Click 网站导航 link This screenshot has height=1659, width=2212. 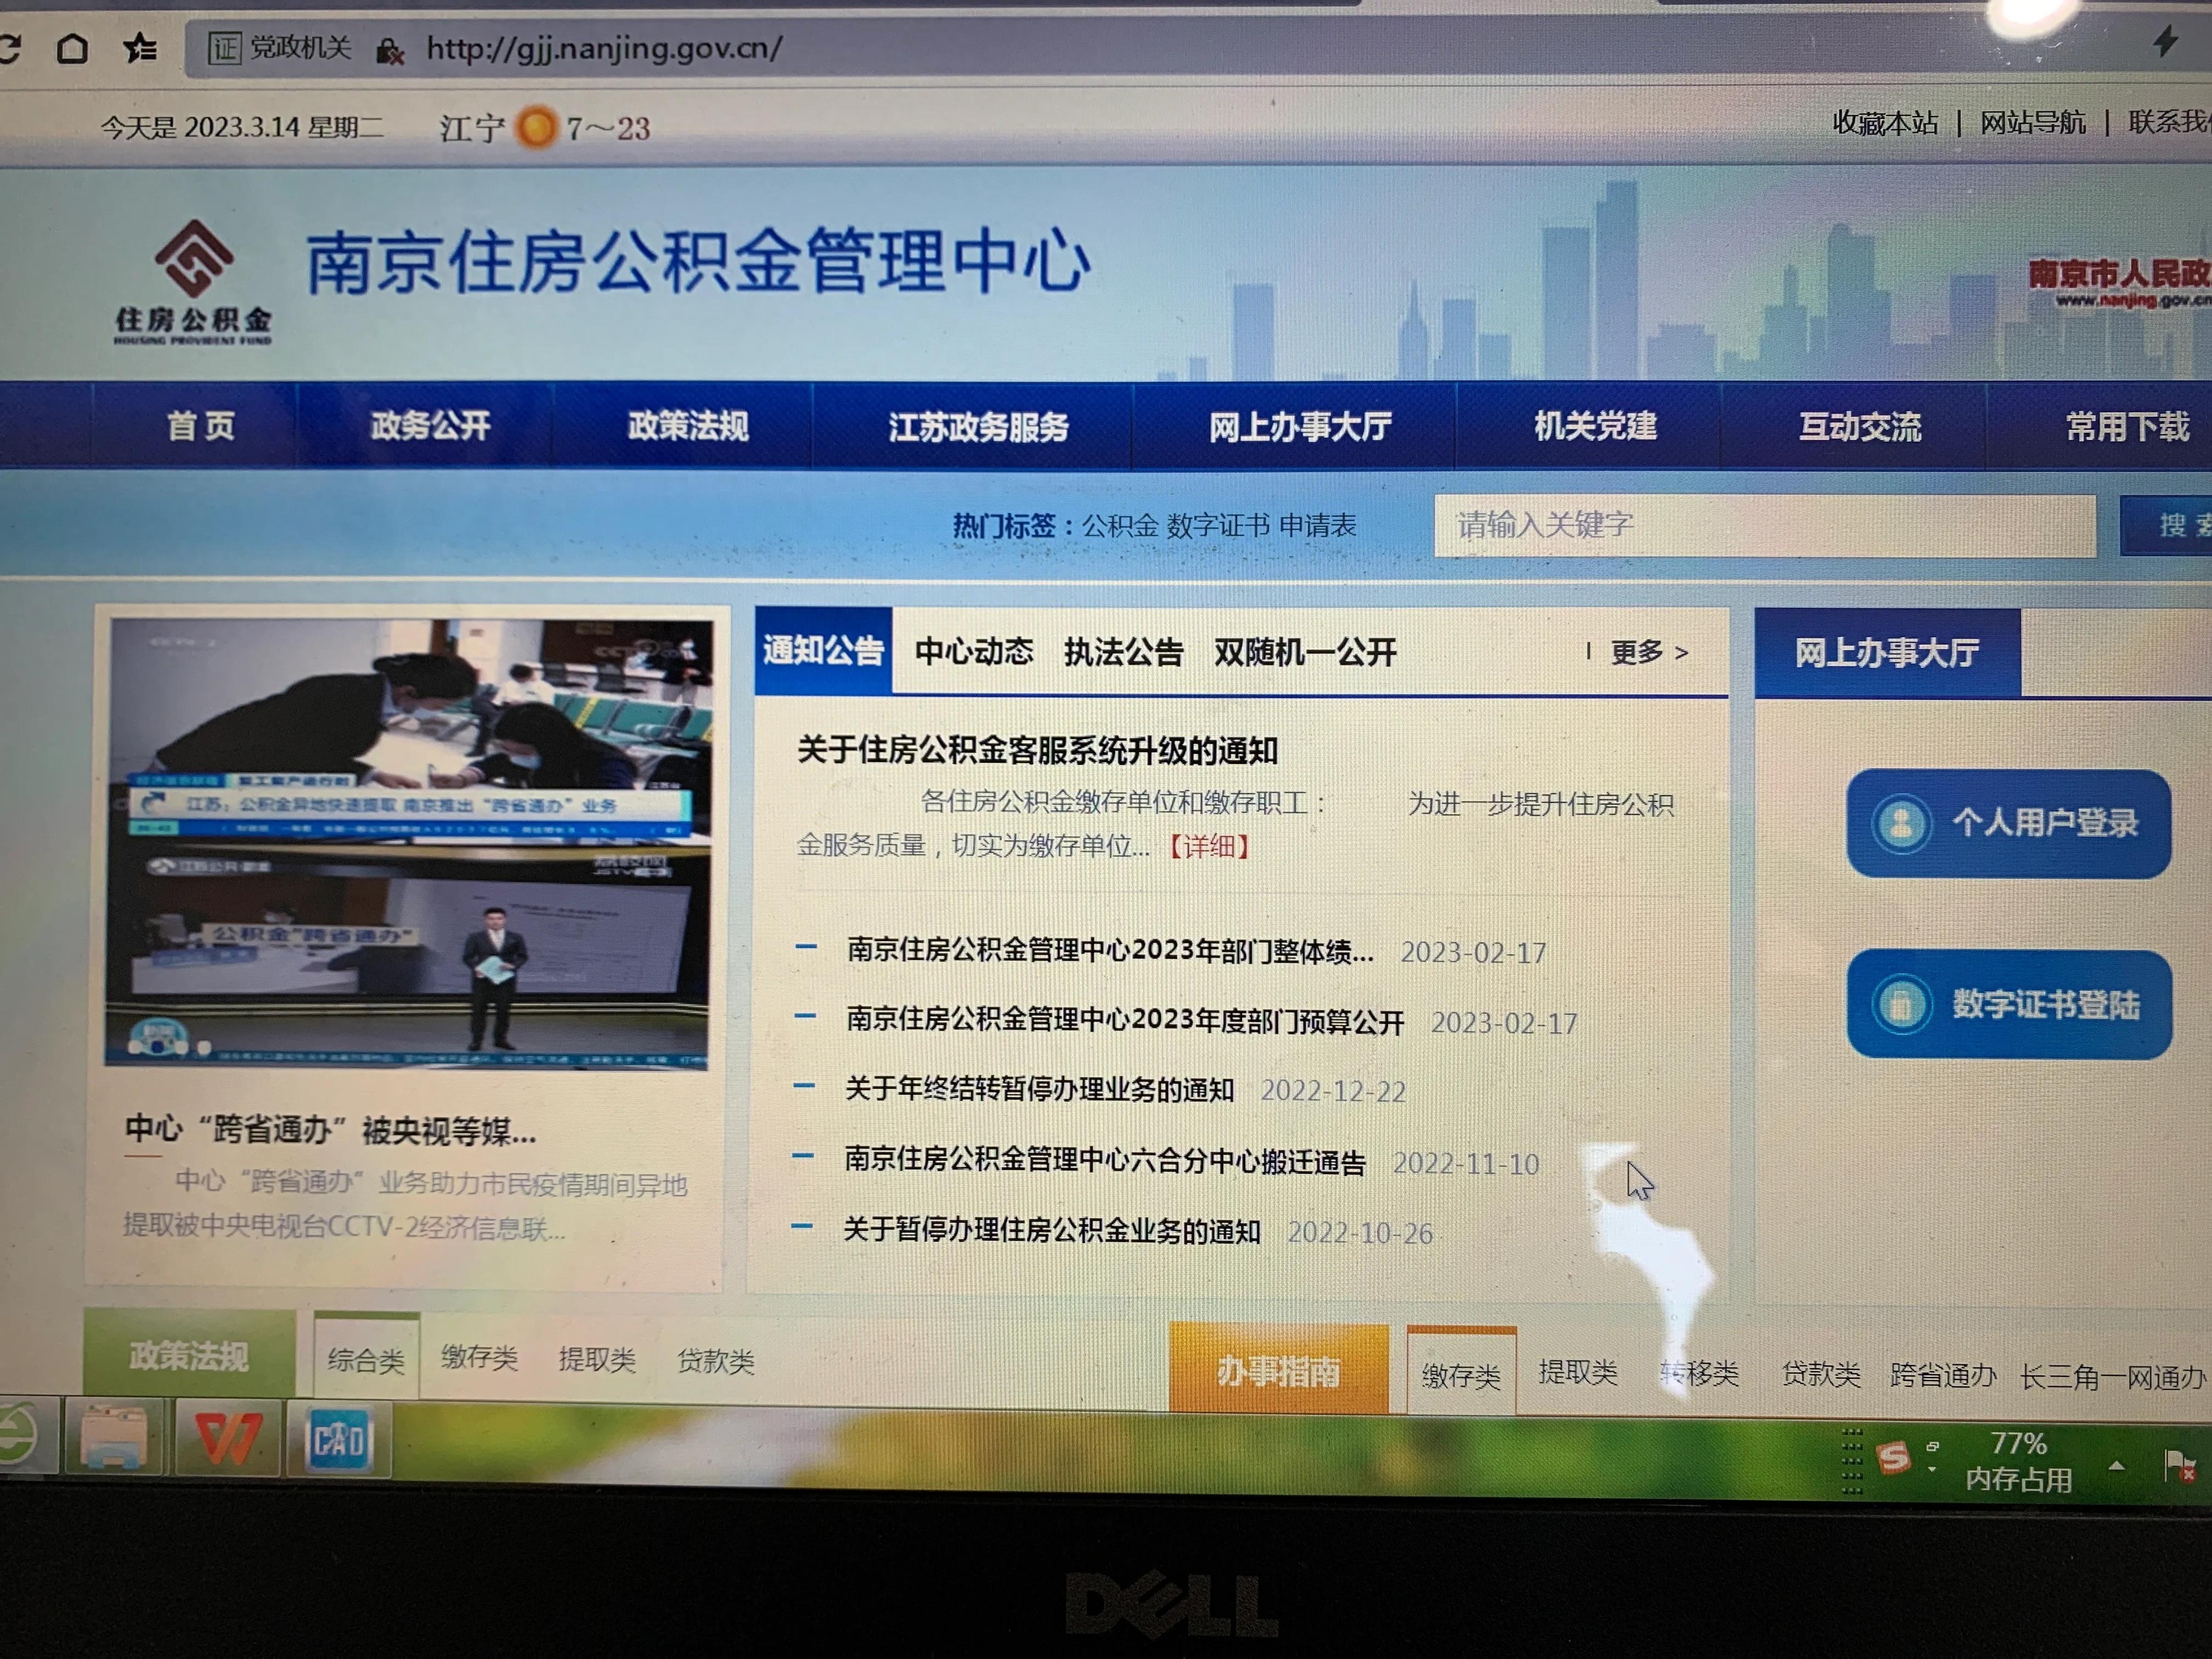(2032, 122)
